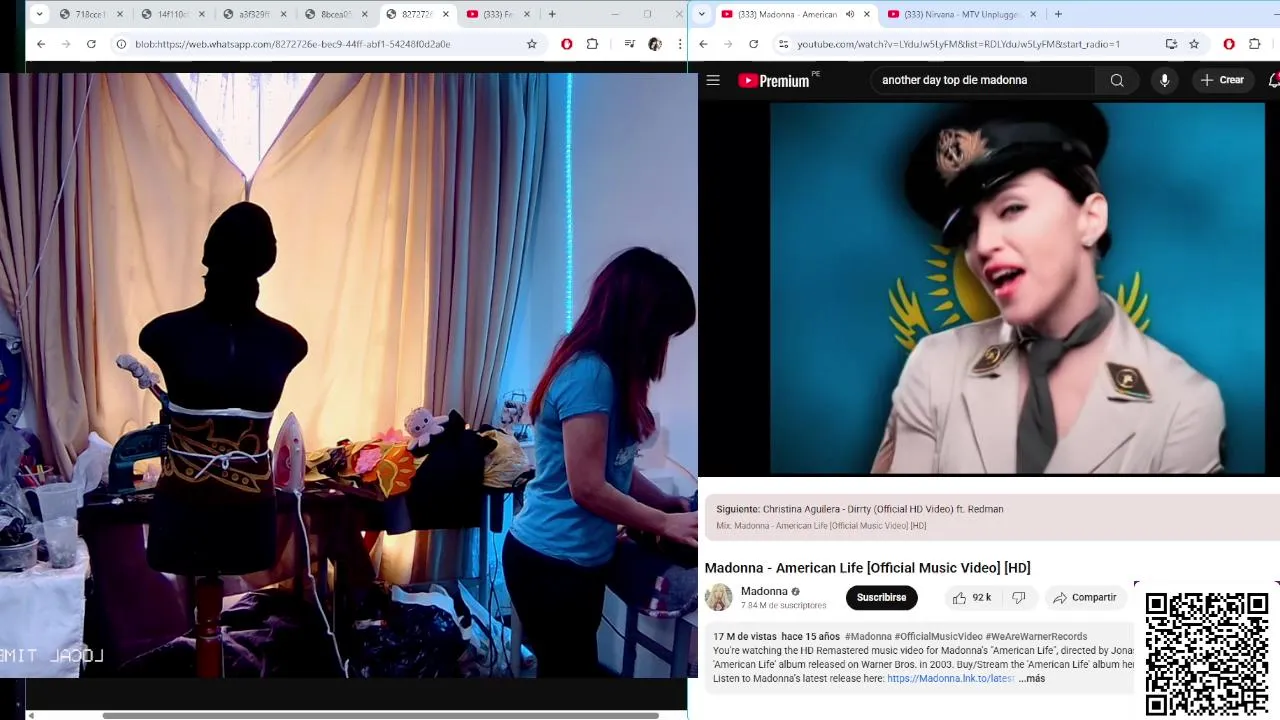Go back in the WhatsApp browser window
1280x720 pixels.
tap(41, 44)
